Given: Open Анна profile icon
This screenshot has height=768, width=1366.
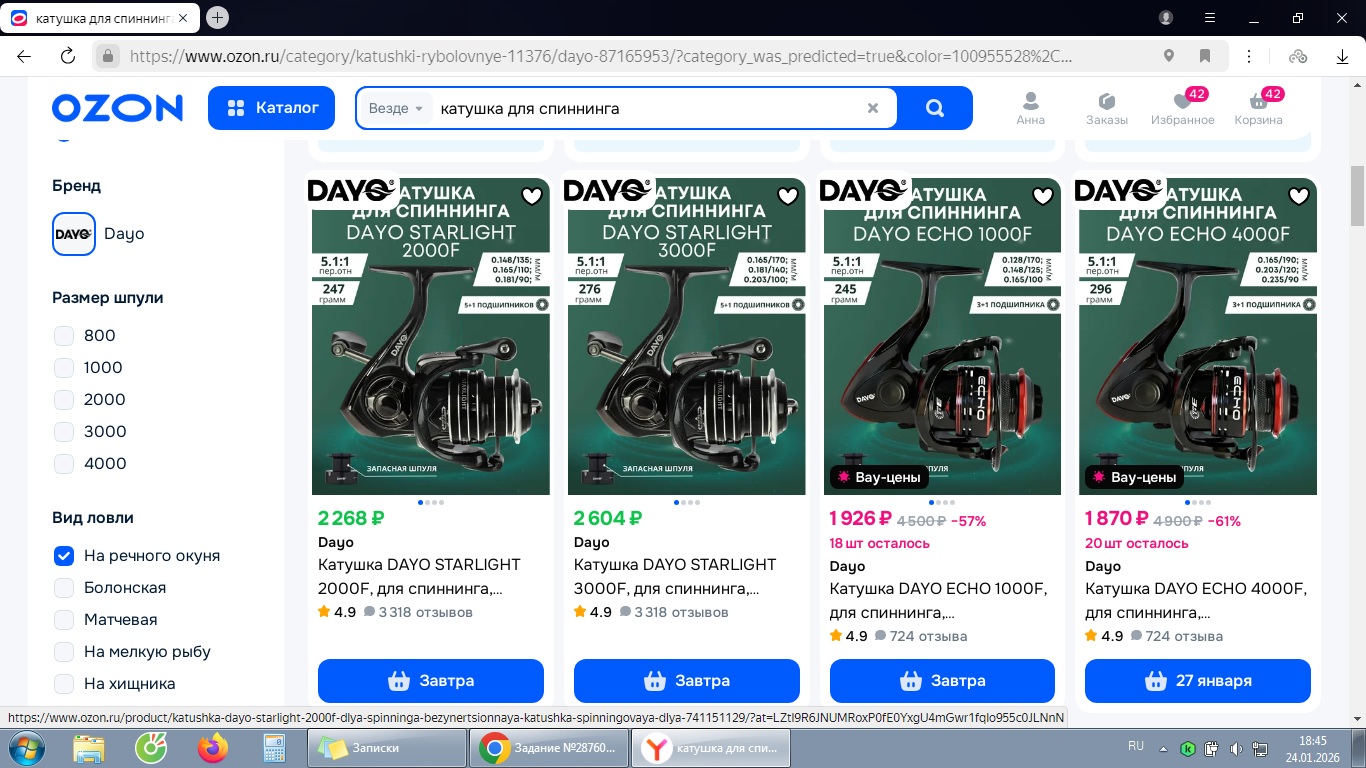Looking at the screenshot, I should pyautogui.click(x=1030, y=108).
